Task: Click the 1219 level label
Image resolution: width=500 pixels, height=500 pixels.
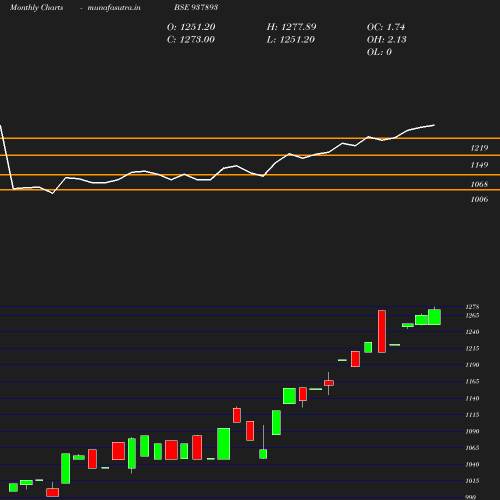Action: (479, 148)
